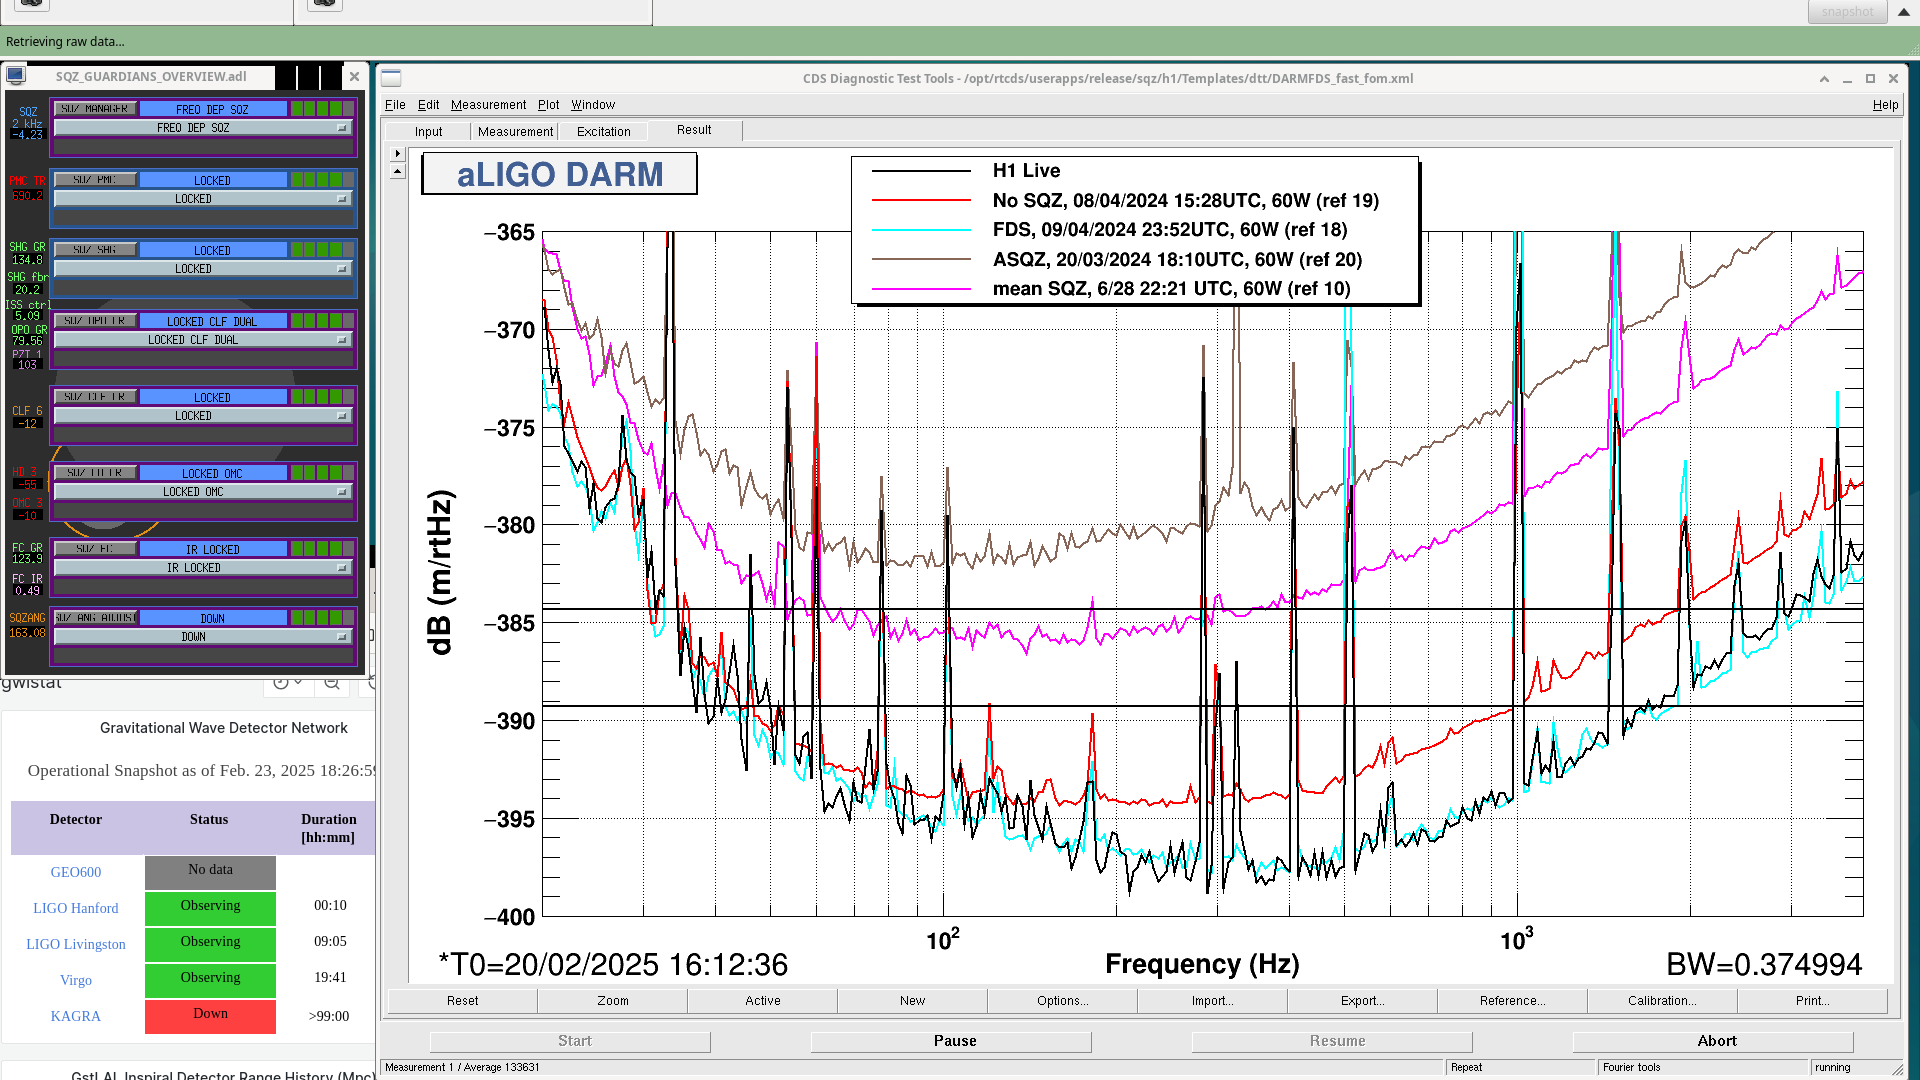This screenshot has height=1080, width=1920.
Task: Click the GEO600 No data status cell
Action: pos(210,872)
